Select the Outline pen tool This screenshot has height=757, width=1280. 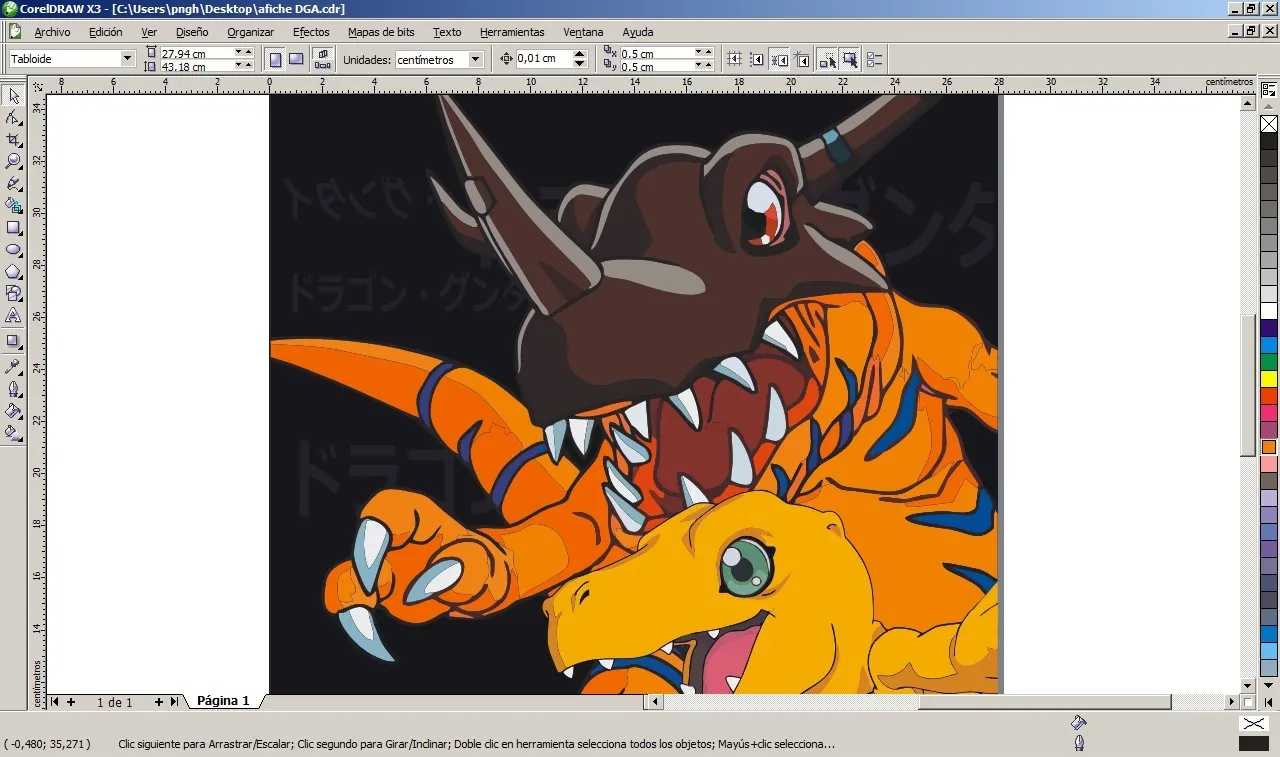click(x=13, y=389)
